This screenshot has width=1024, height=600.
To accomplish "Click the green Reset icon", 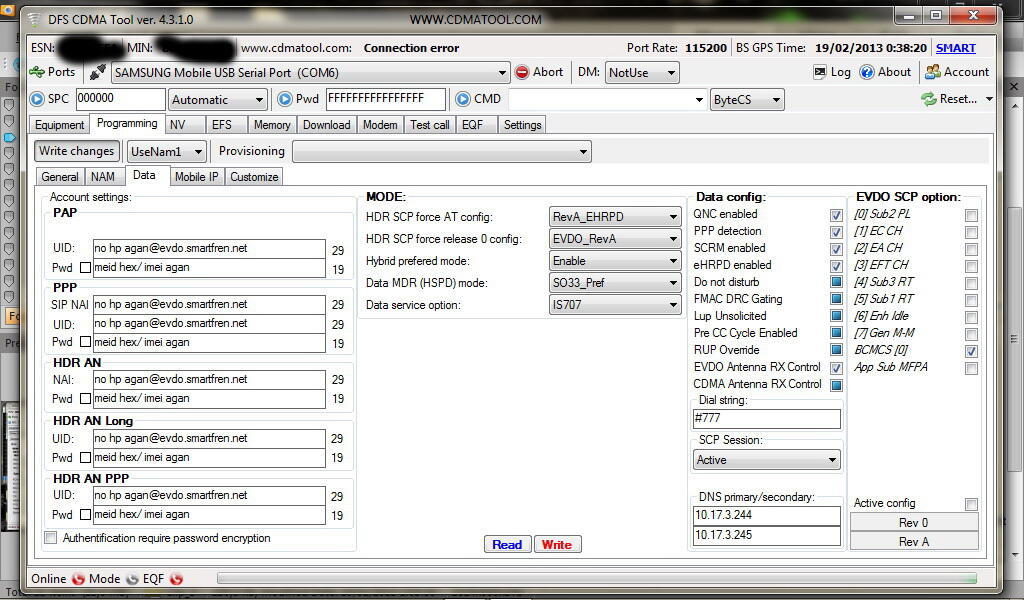I will click(929, 99).
